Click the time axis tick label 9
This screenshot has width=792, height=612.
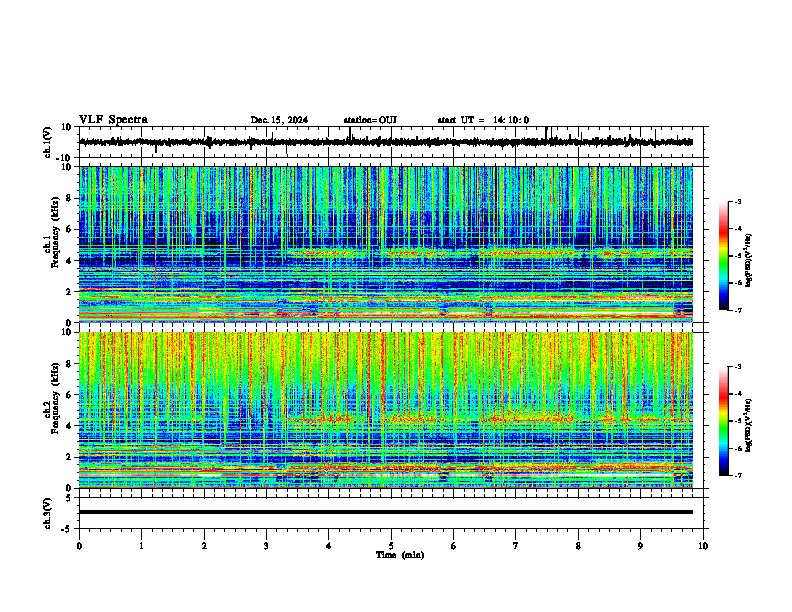tap(640, 546)
